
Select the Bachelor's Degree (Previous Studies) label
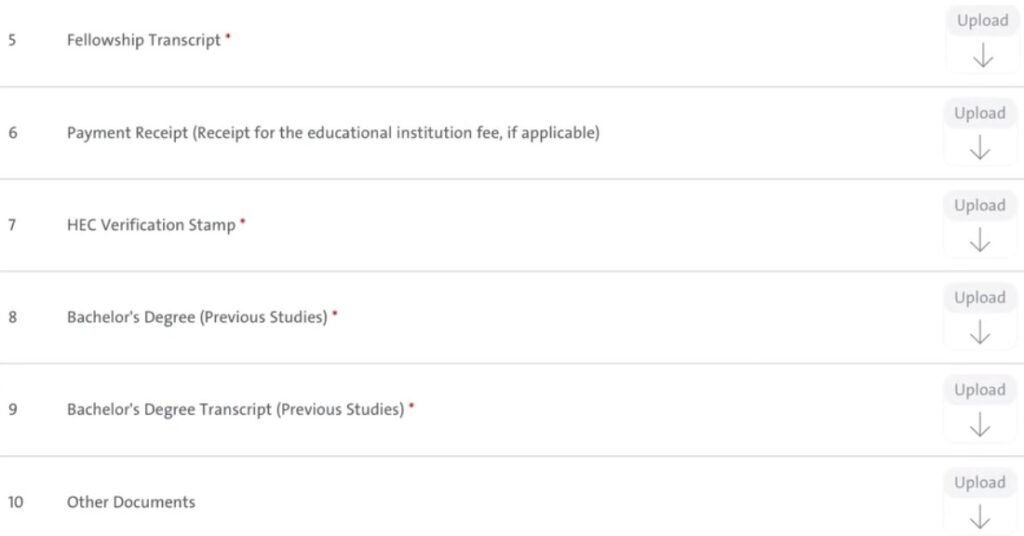(197, 317)
